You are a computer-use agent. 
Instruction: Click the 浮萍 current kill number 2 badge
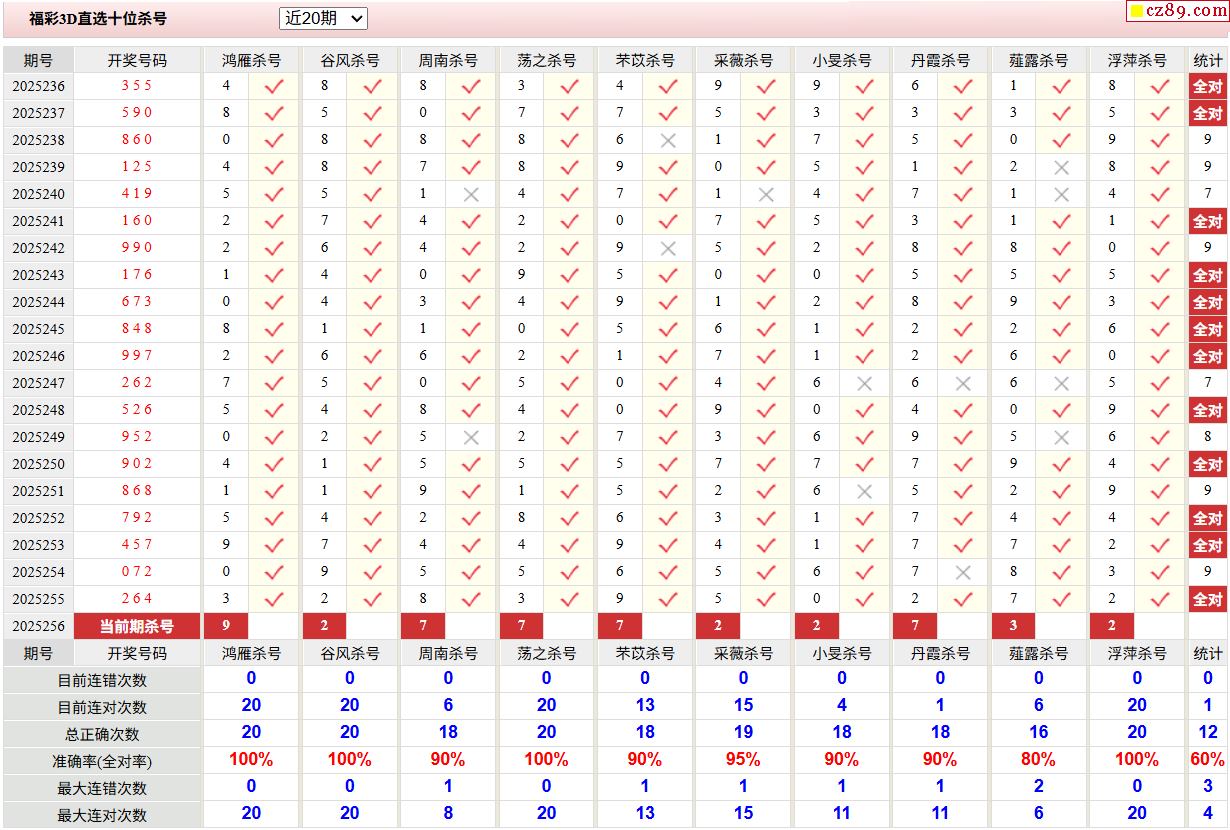pos(1112,626)
